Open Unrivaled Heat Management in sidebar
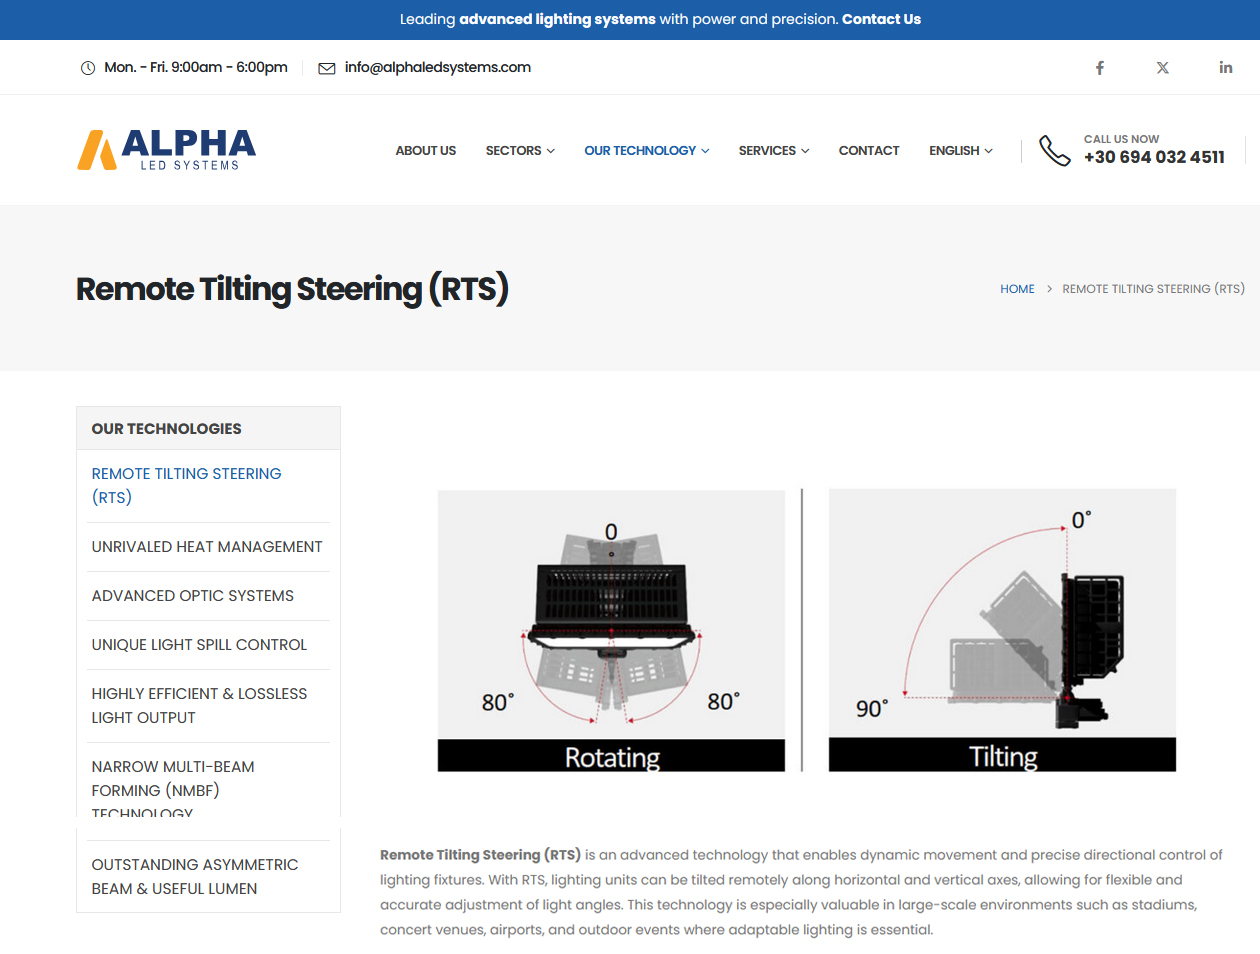The image size is (1260, 954). click(x=207, y=547)
